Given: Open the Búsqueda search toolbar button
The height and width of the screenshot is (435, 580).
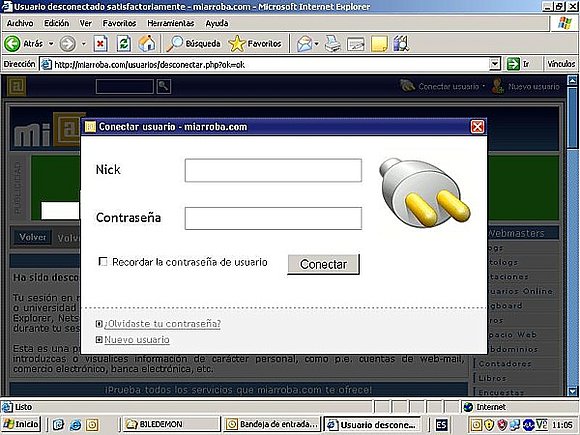Looking at the screenshot, I should click(x=193, y=44).
